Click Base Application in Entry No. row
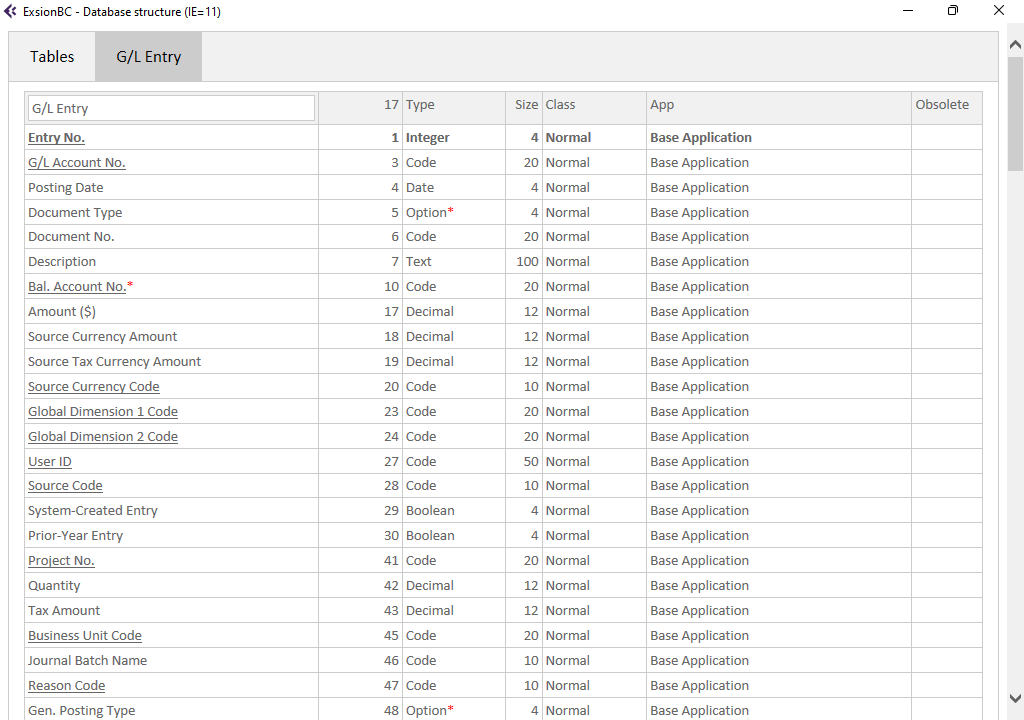Viewport: 1024px width, 720px height. [701, 138]
